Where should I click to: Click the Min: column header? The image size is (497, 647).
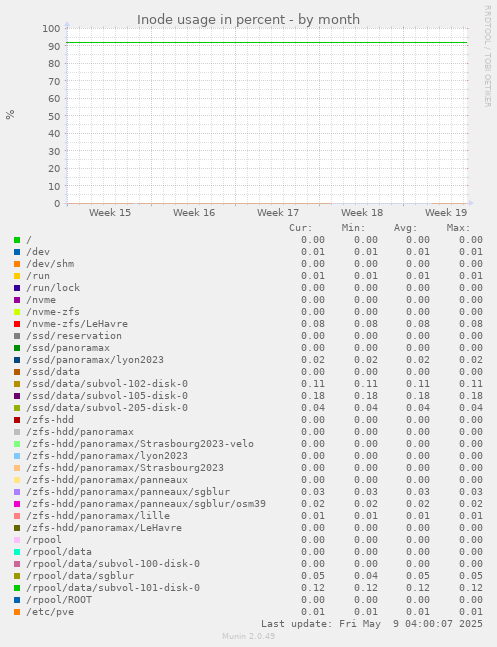tap(354, 228)
